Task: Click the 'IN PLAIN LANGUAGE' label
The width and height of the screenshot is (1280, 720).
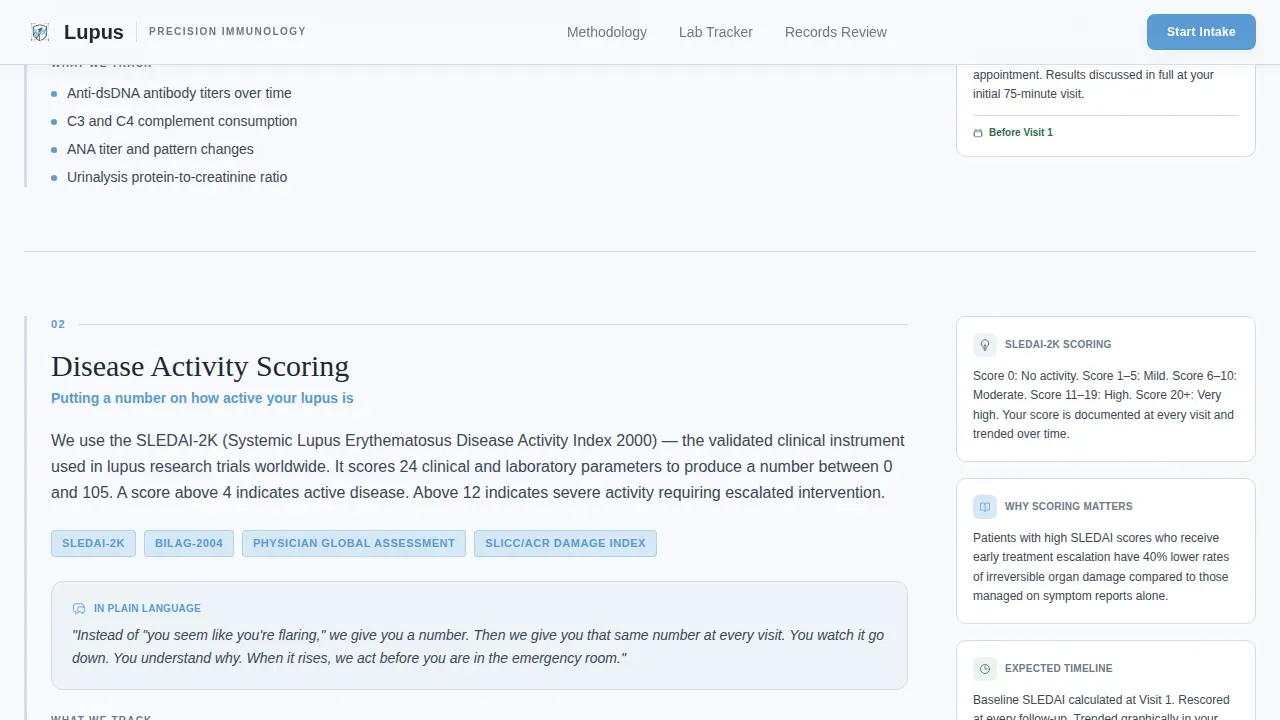Action: pyautogui.click(x=147, y=608)
